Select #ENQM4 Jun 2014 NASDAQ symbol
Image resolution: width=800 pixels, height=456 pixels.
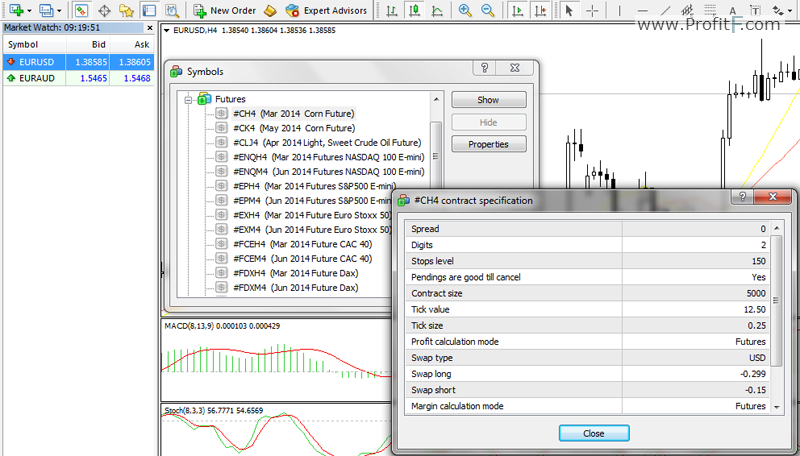pos(329,172)
